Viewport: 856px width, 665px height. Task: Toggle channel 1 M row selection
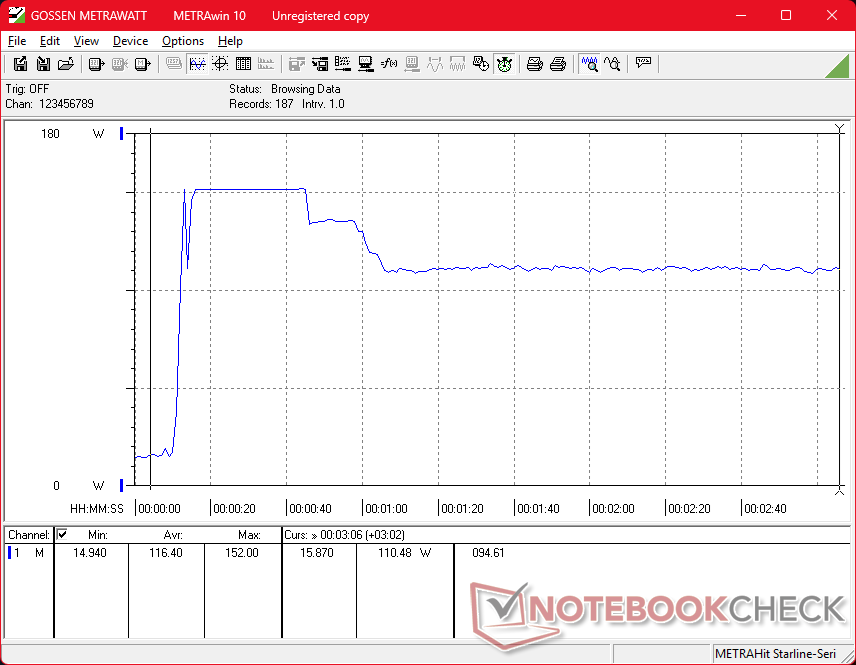tap(26, 553)
